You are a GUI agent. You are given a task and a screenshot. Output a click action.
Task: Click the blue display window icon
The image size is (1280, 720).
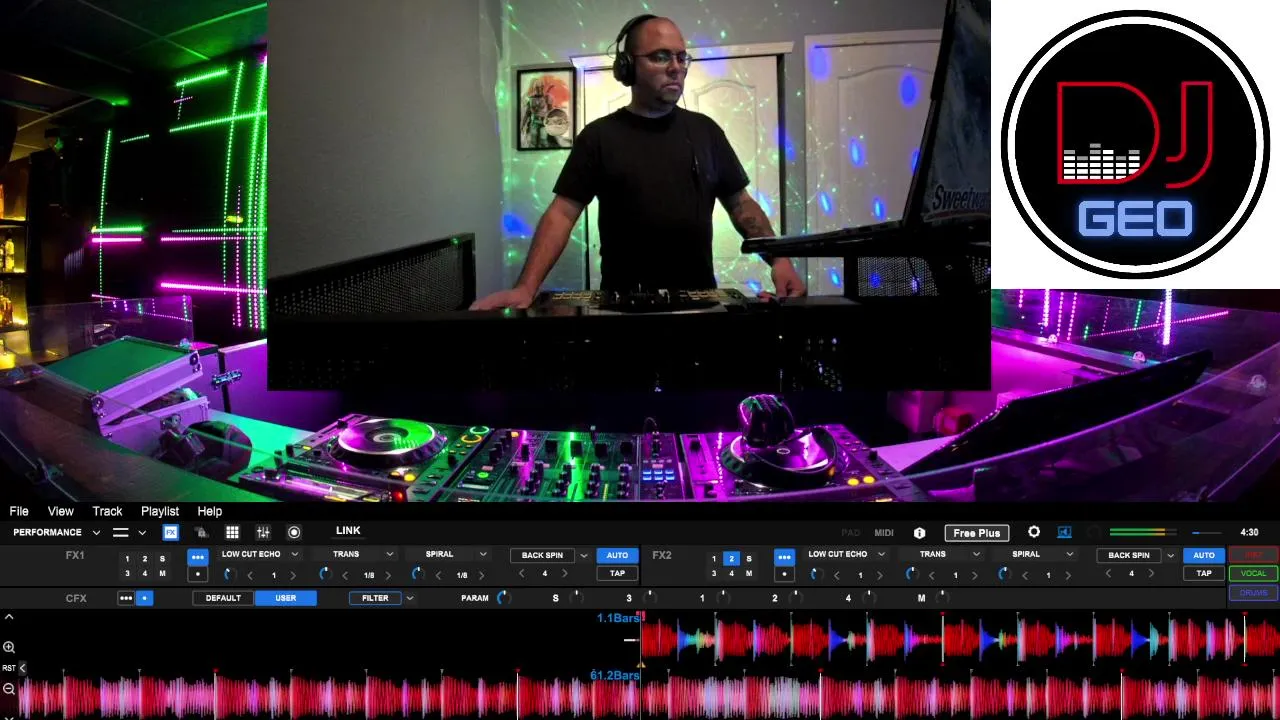coord(1064,532)
